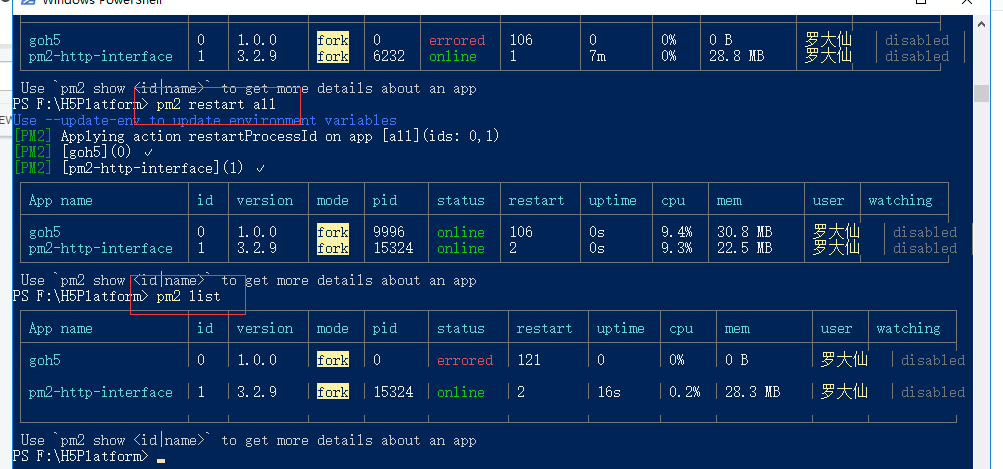Click 'mode' header in the restart all table
Screen dimensions: 1003x469
point(333,200)
